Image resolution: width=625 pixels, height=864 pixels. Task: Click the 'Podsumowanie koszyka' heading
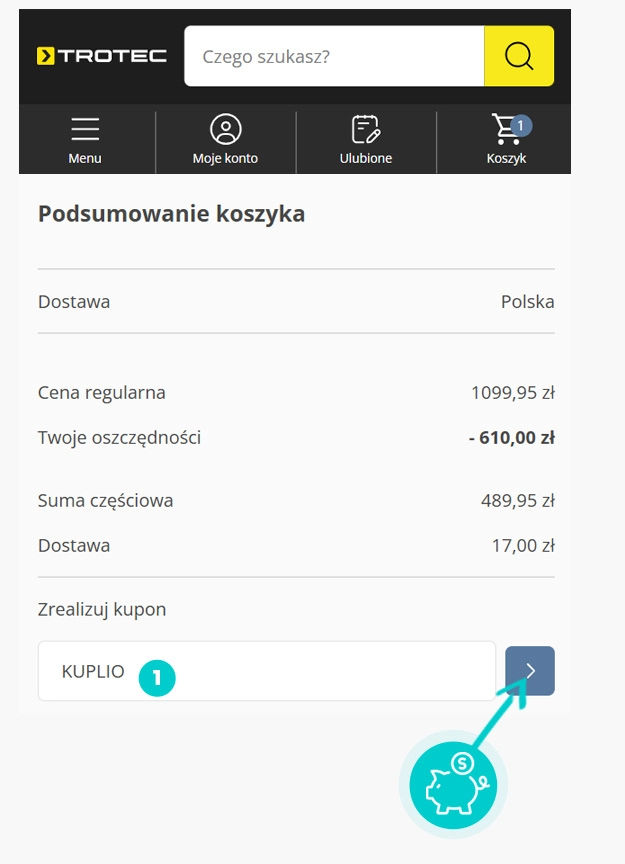[x=171, y=214]
